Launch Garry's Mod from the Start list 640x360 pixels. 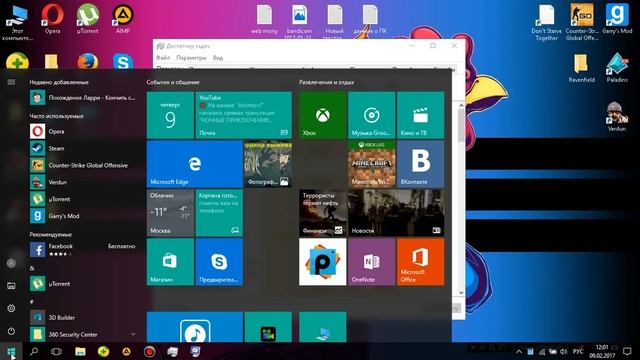[82, 216]
